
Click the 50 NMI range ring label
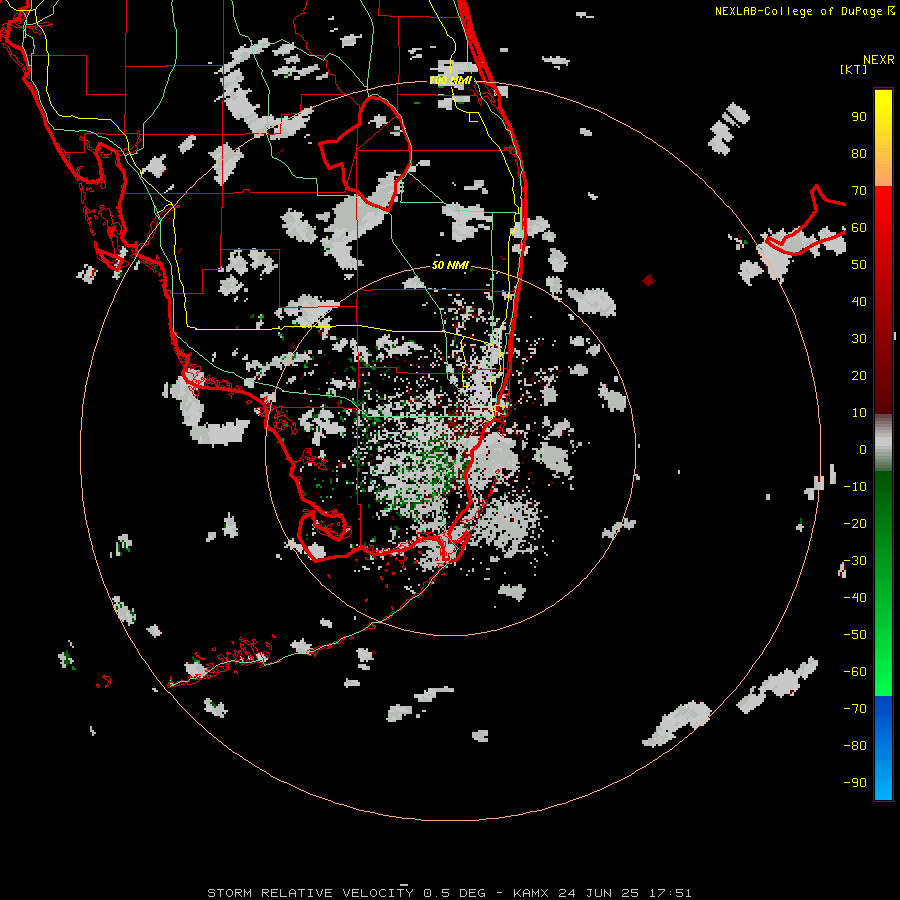pyautogui.click(x=451, y=265)
